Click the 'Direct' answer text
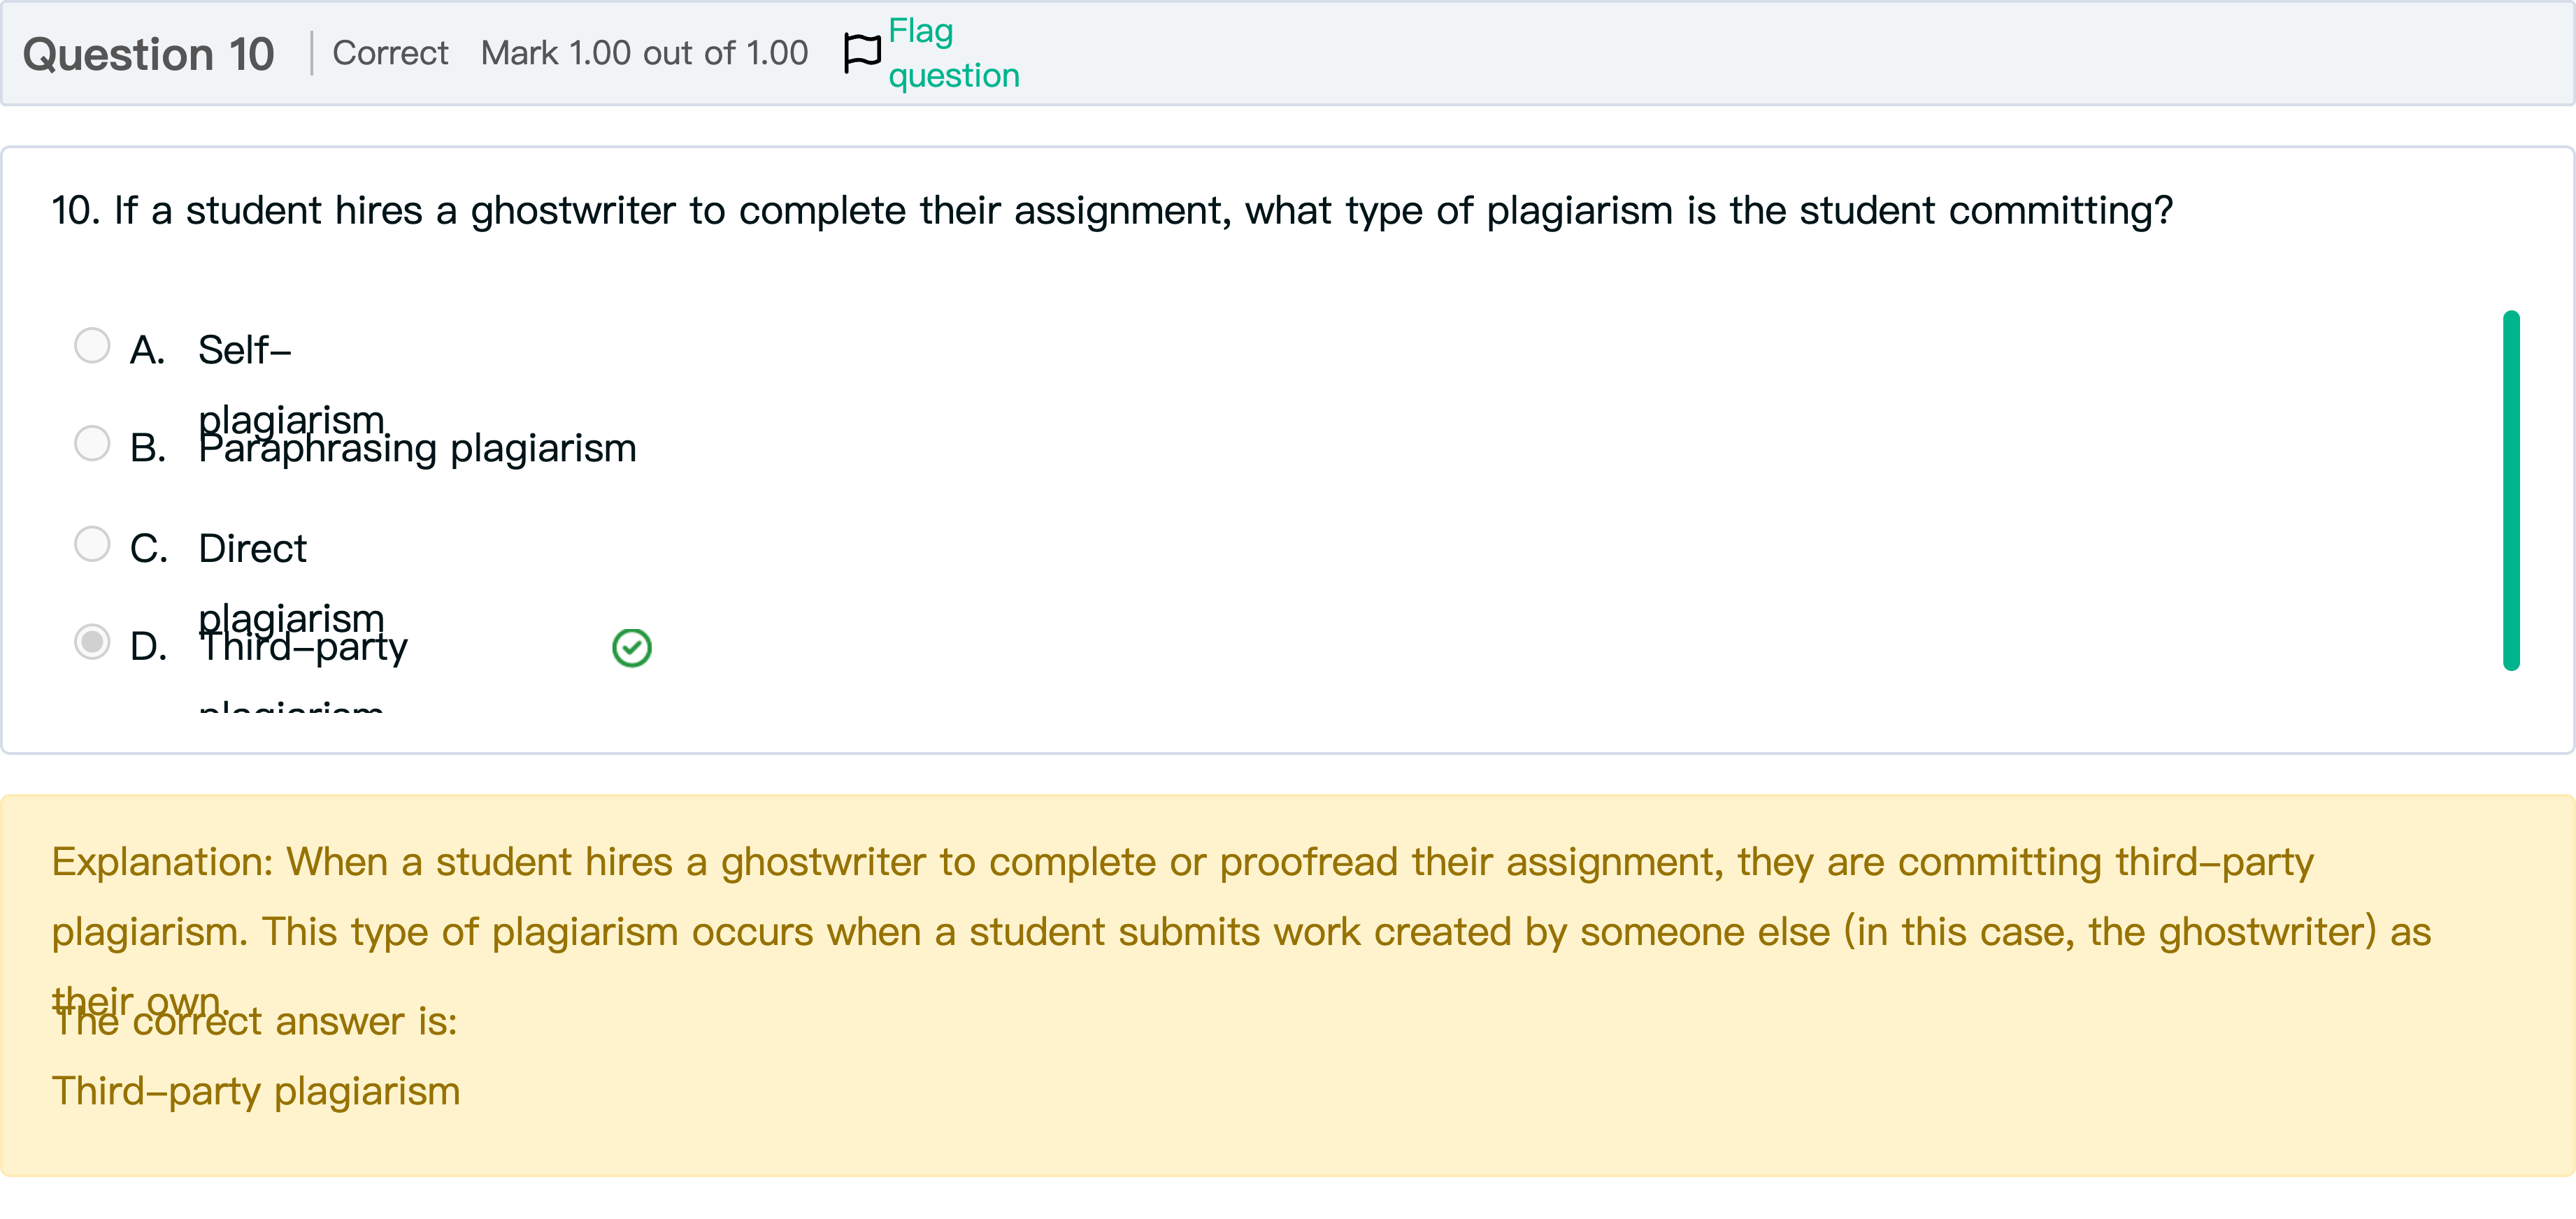The image size is (2576, 1219). (252, 549)
